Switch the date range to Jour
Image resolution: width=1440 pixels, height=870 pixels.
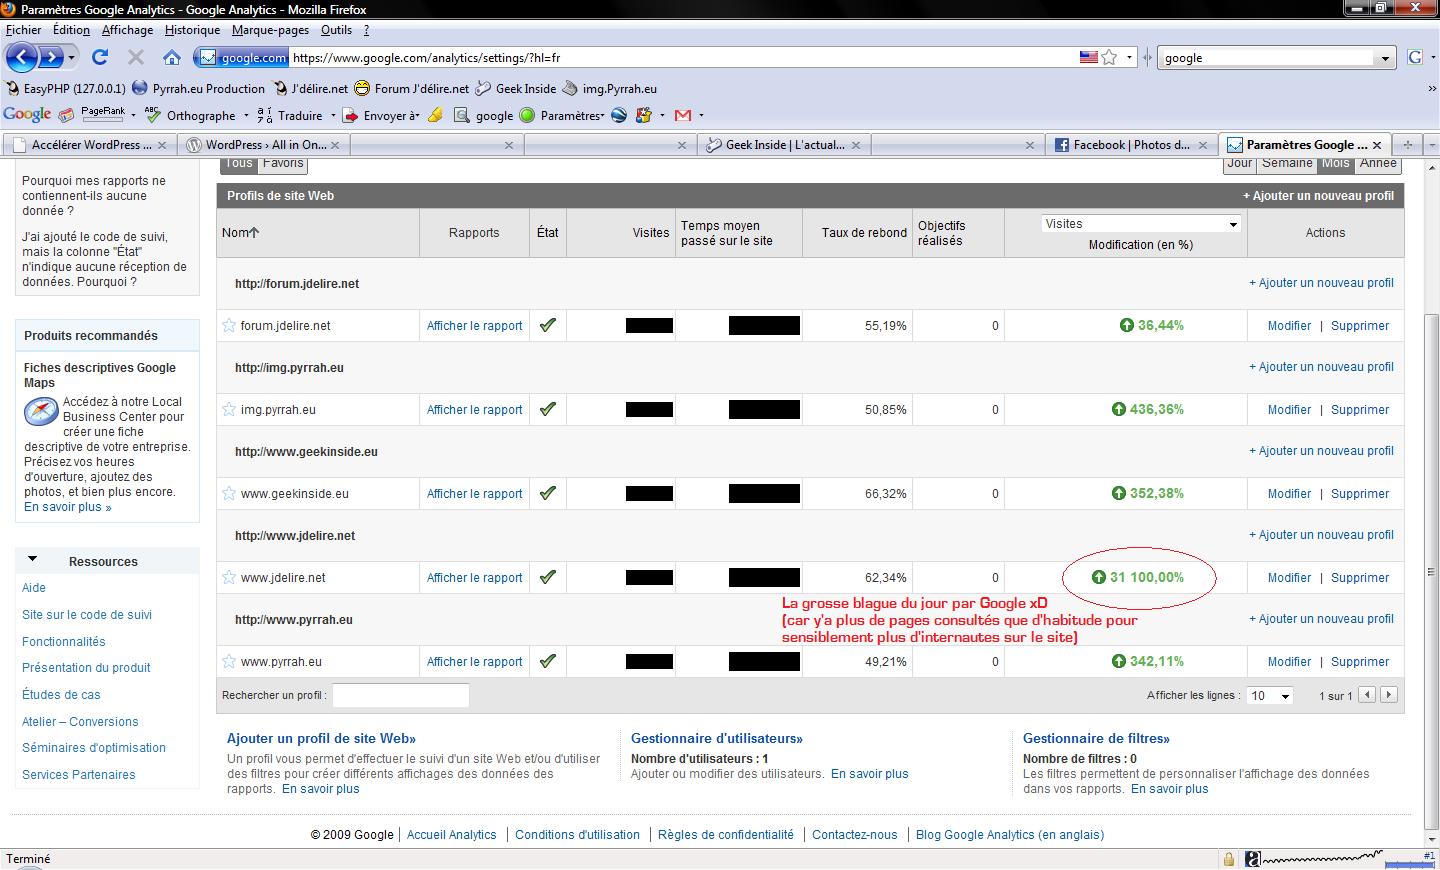tap(1239, 164)
